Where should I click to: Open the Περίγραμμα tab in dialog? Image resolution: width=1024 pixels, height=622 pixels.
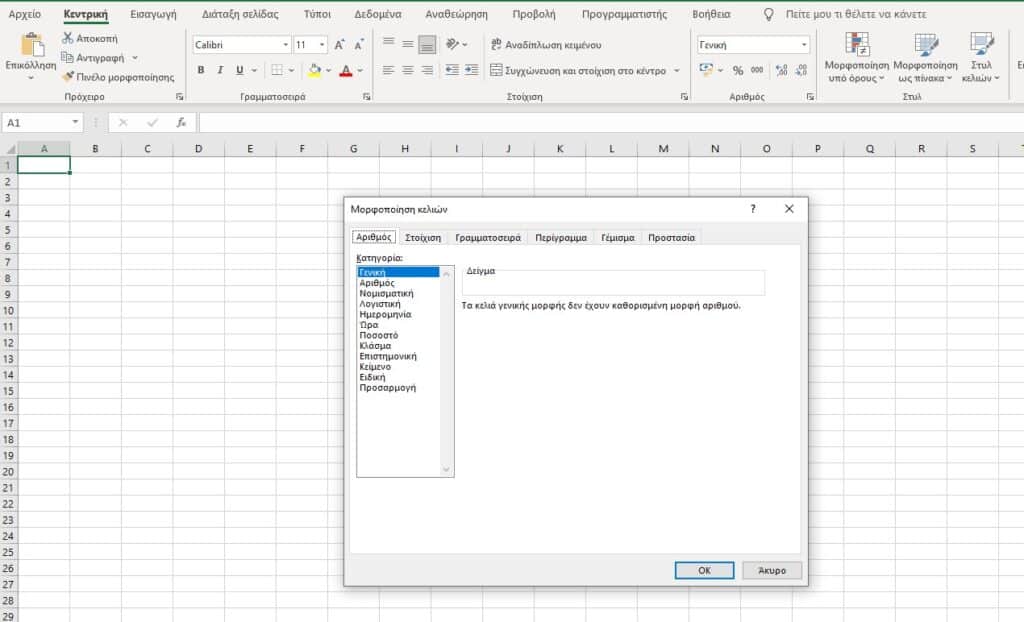point(561,238)
